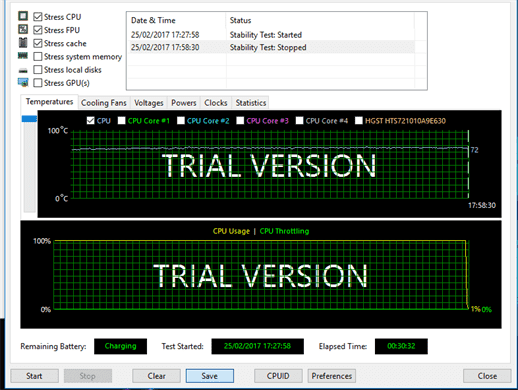This screenshot has width=518, height=390.
Task: Open the Voltages tab
Action: (149, 103)
